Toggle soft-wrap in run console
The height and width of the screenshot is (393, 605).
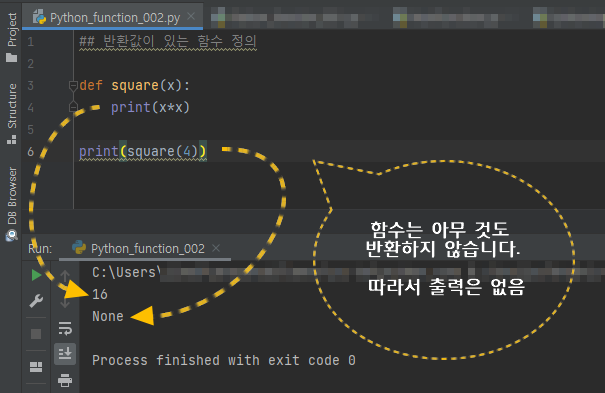65,328
